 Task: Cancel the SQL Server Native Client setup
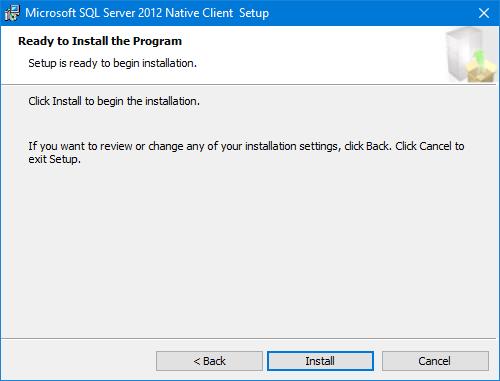click(x=435, y=361)
